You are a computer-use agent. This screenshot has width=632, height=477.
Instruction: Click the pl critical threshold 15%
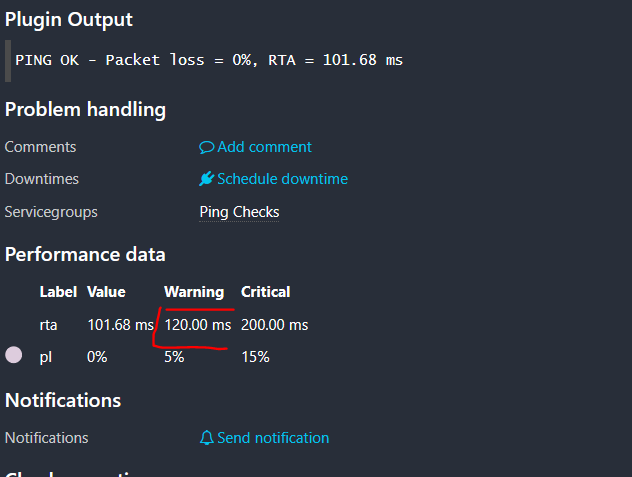click(x=255, y=357)
